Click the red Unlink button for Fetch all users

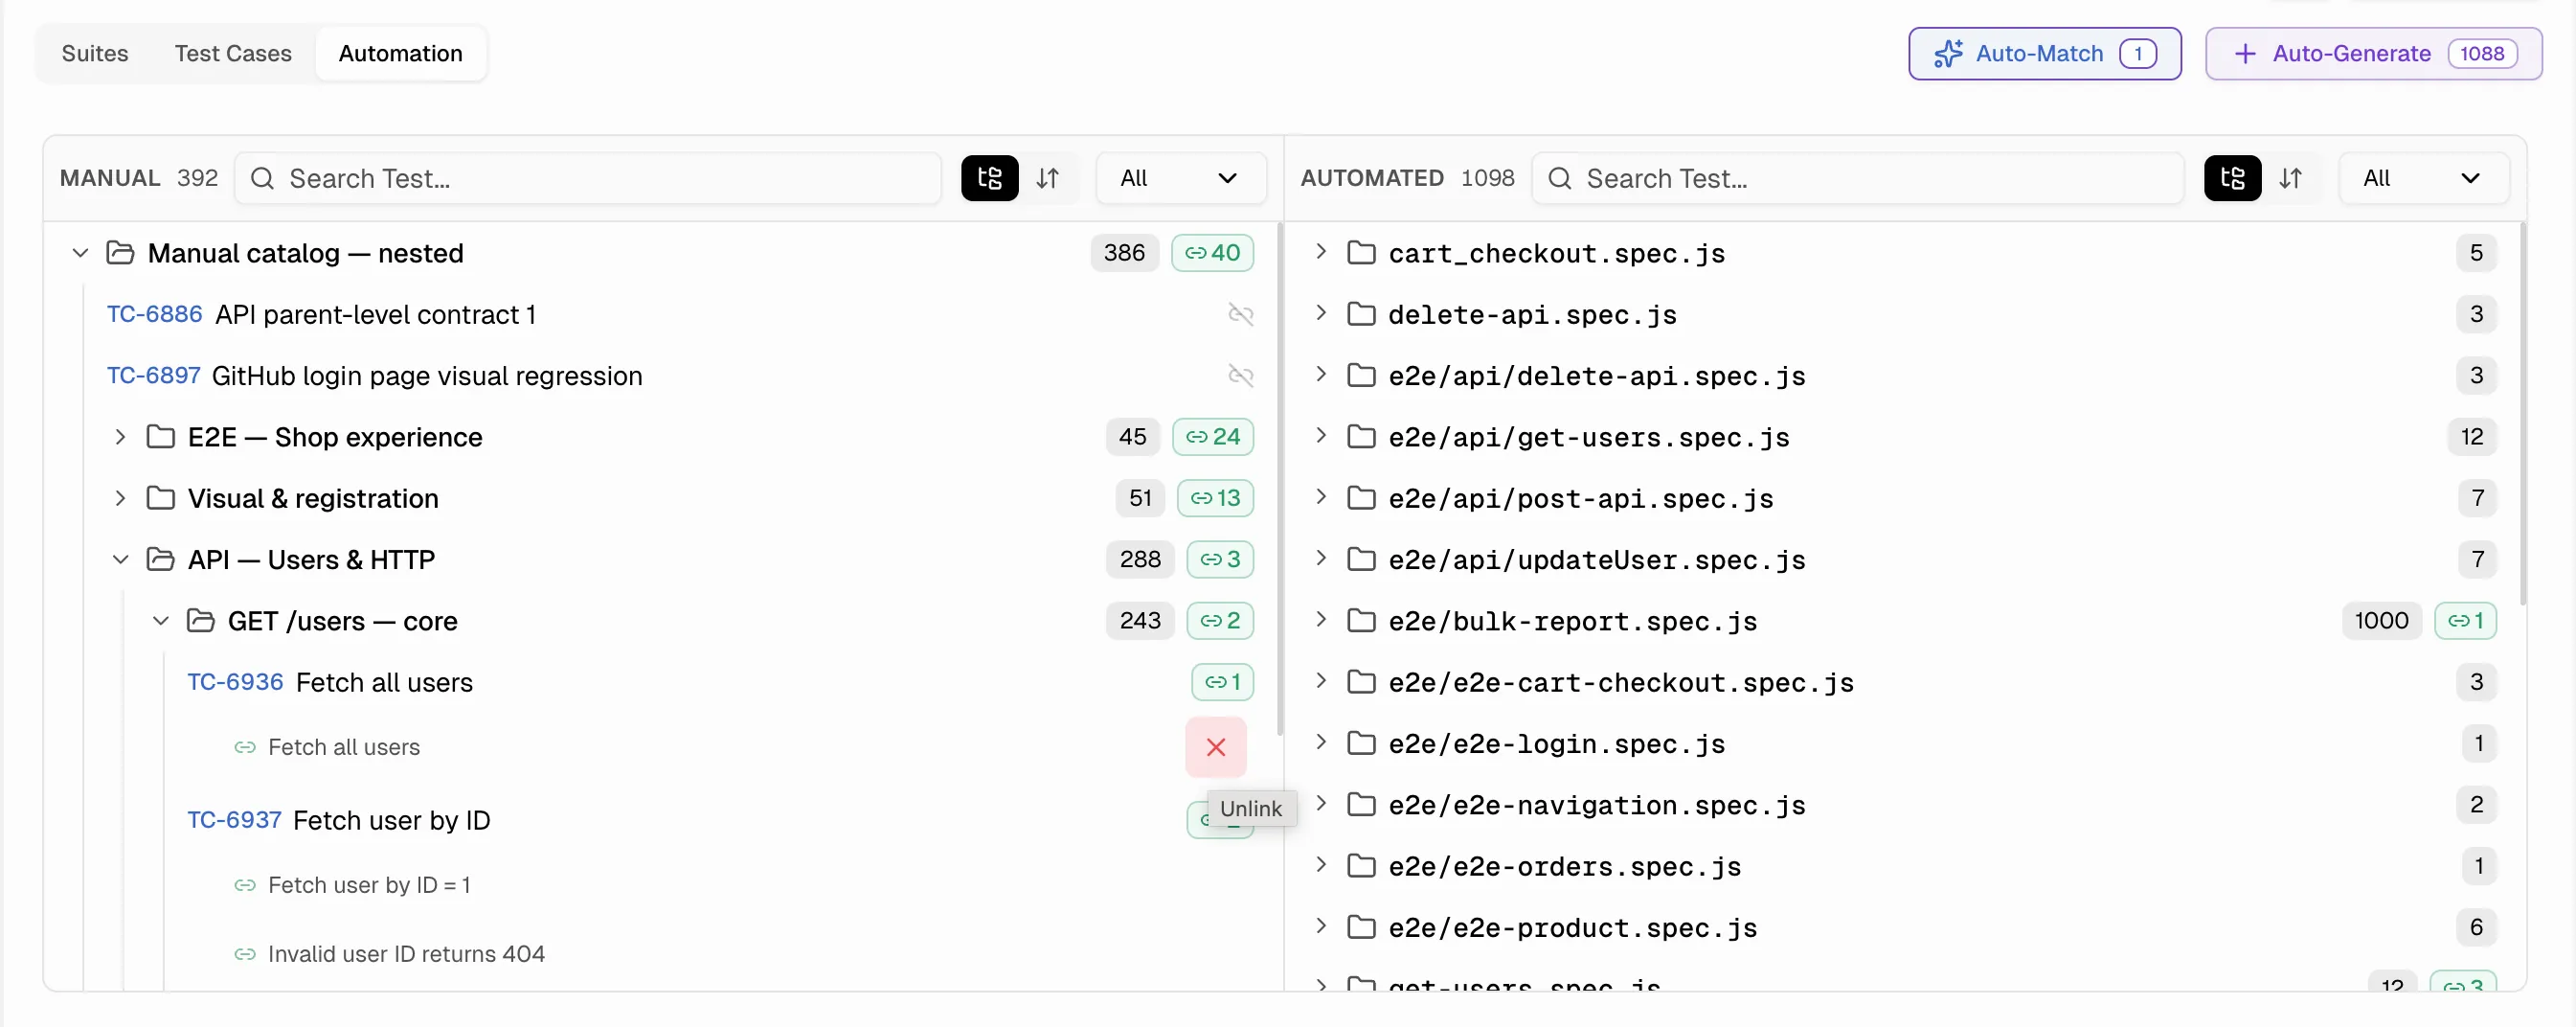pyautogui.click(x=1215, y=747)
